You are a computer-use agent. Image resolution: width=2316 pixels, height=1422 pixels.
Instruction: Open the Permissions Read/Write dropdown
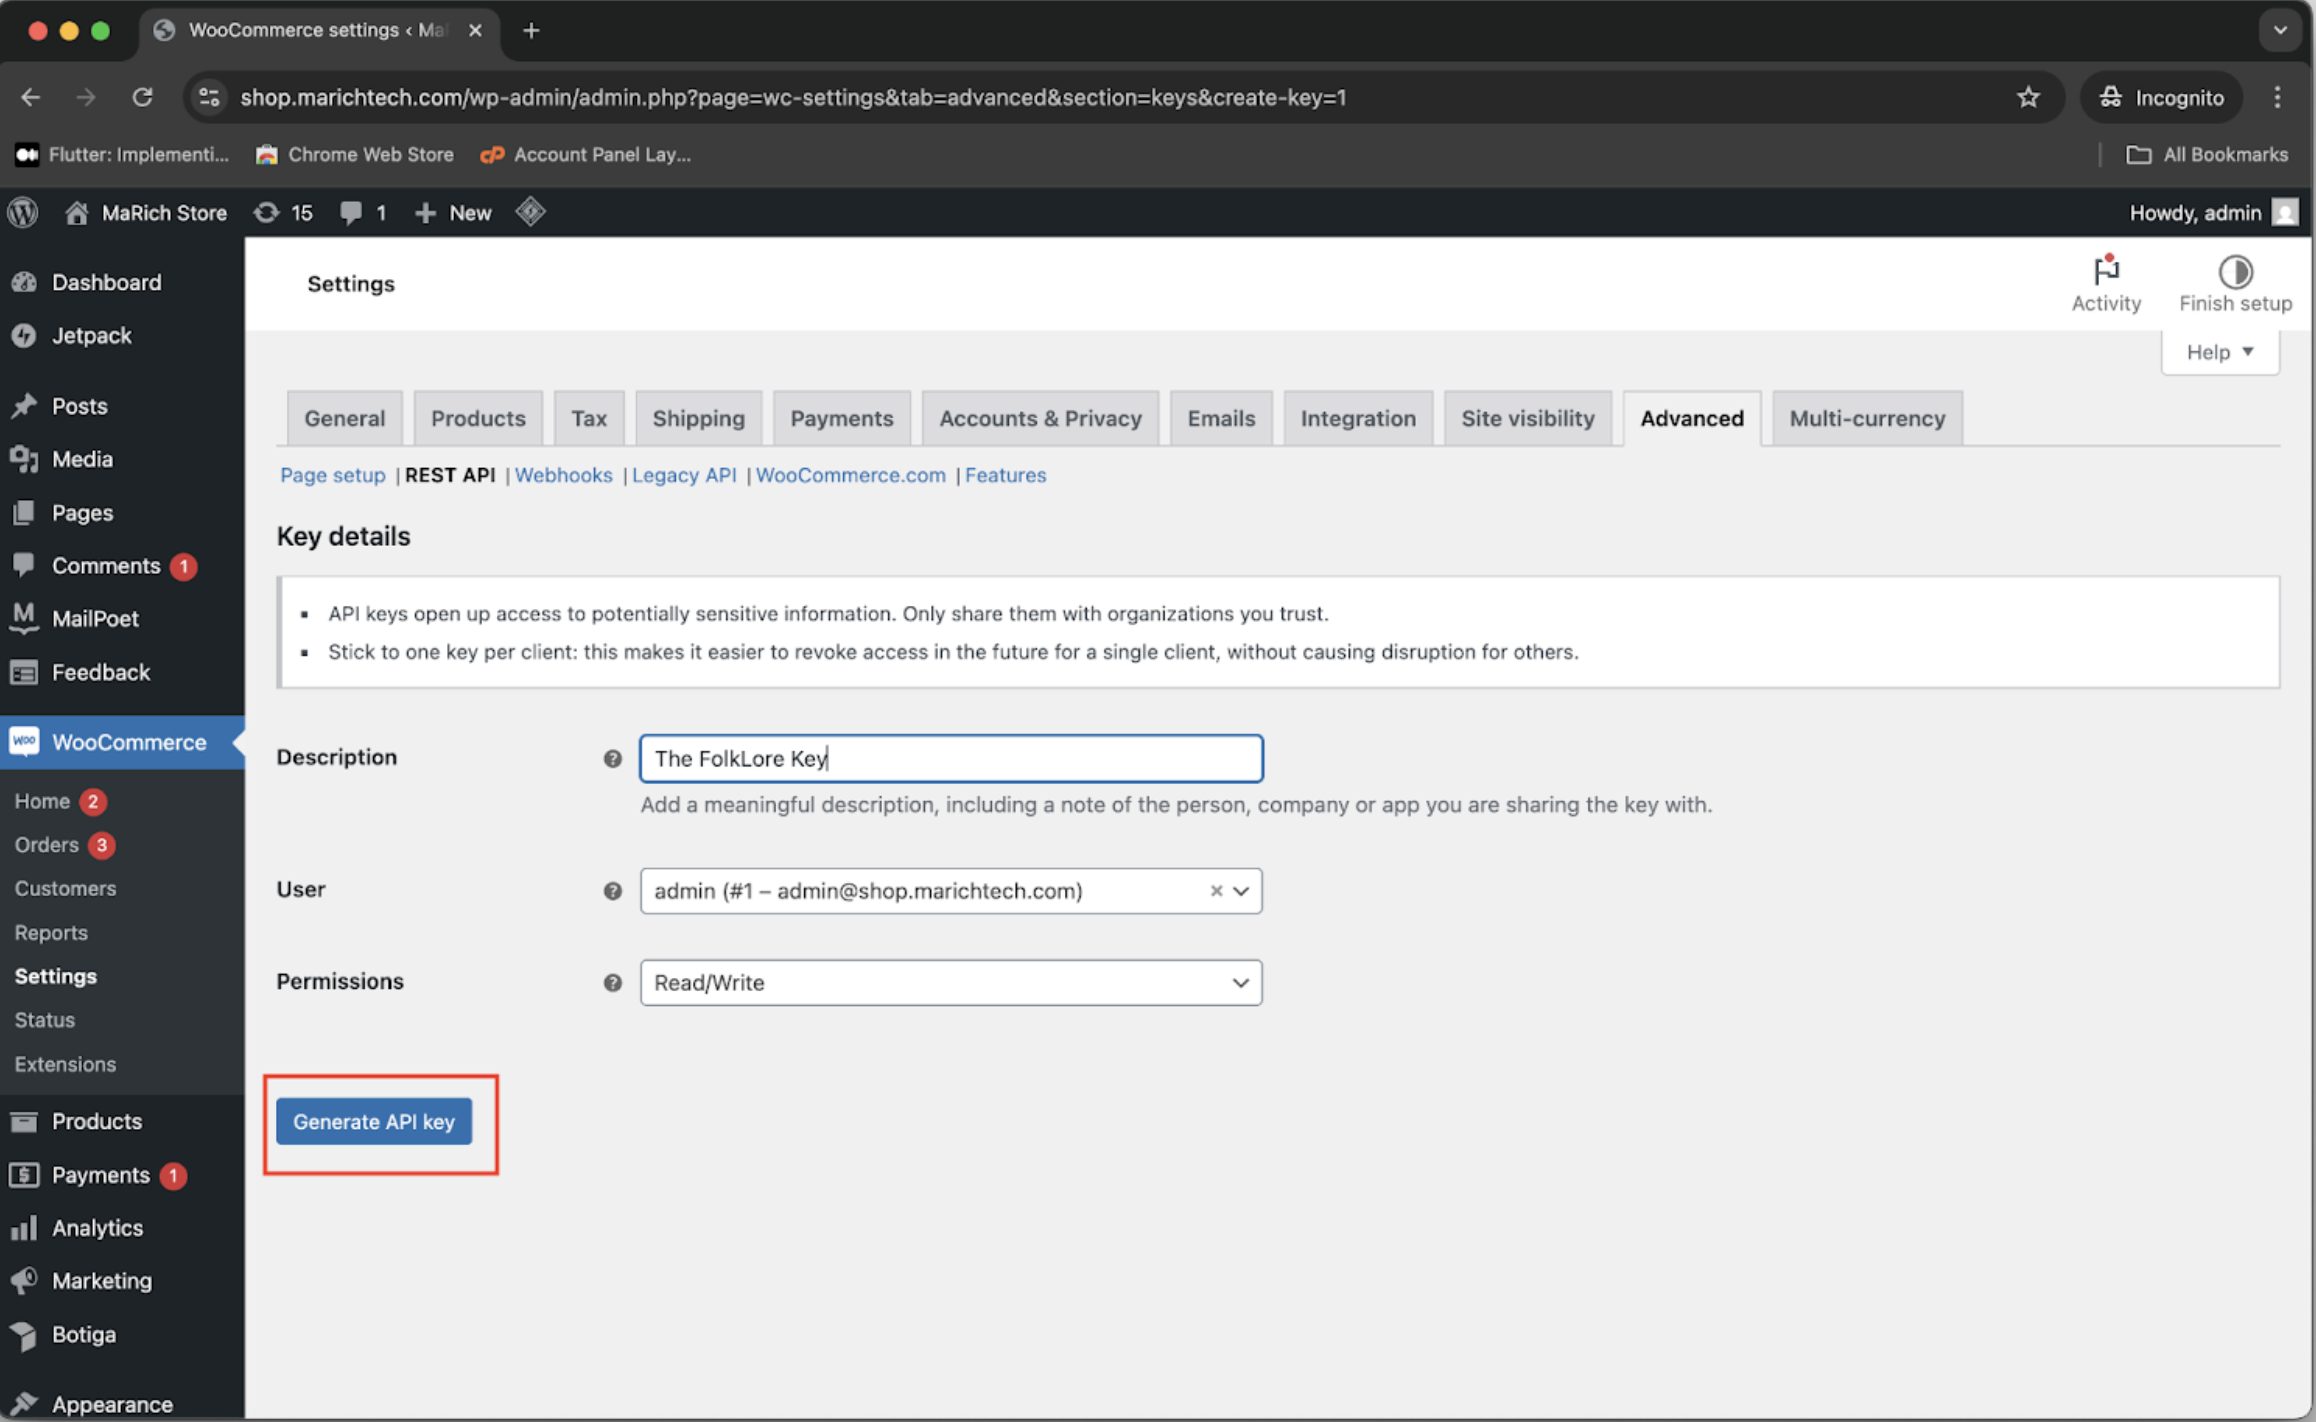[x=950, y=983]
